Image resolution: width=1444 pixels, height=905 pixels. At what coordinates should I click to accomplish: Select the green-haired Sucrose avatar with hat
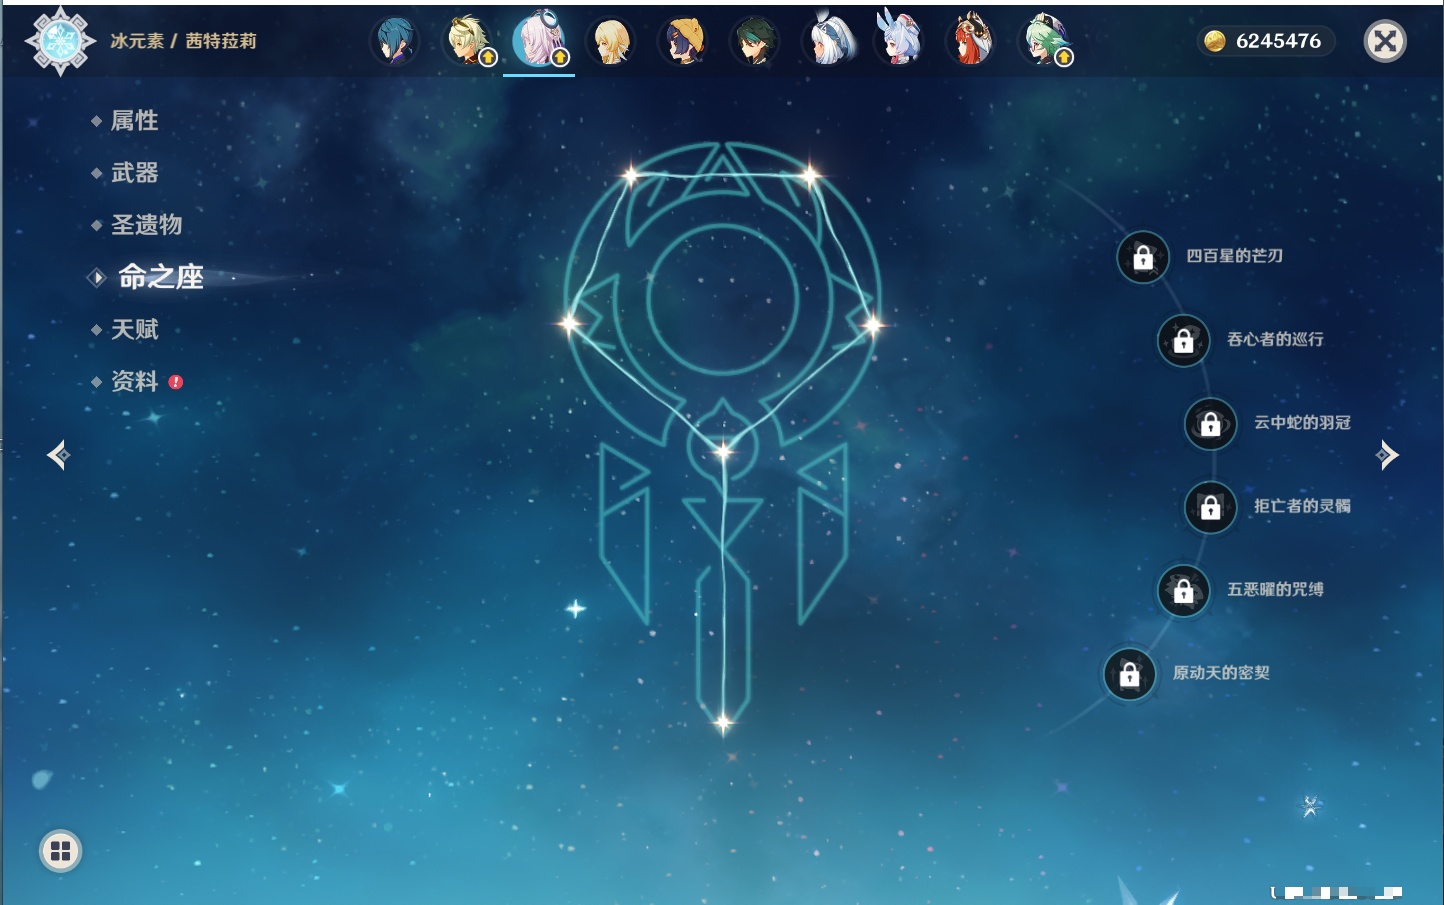pyautogui.click(x=1043, y=41)
